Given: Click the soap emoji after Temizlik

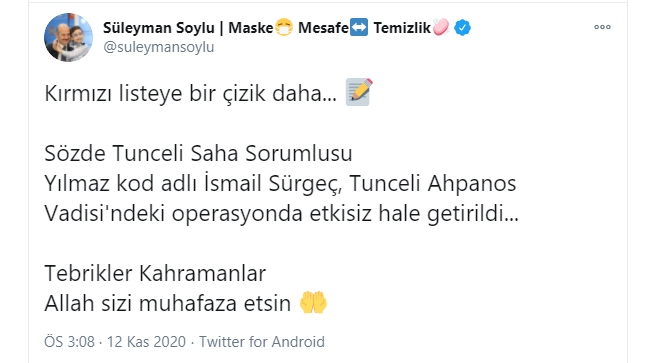Looking at the screenshot, I should (x=441, y=27).
